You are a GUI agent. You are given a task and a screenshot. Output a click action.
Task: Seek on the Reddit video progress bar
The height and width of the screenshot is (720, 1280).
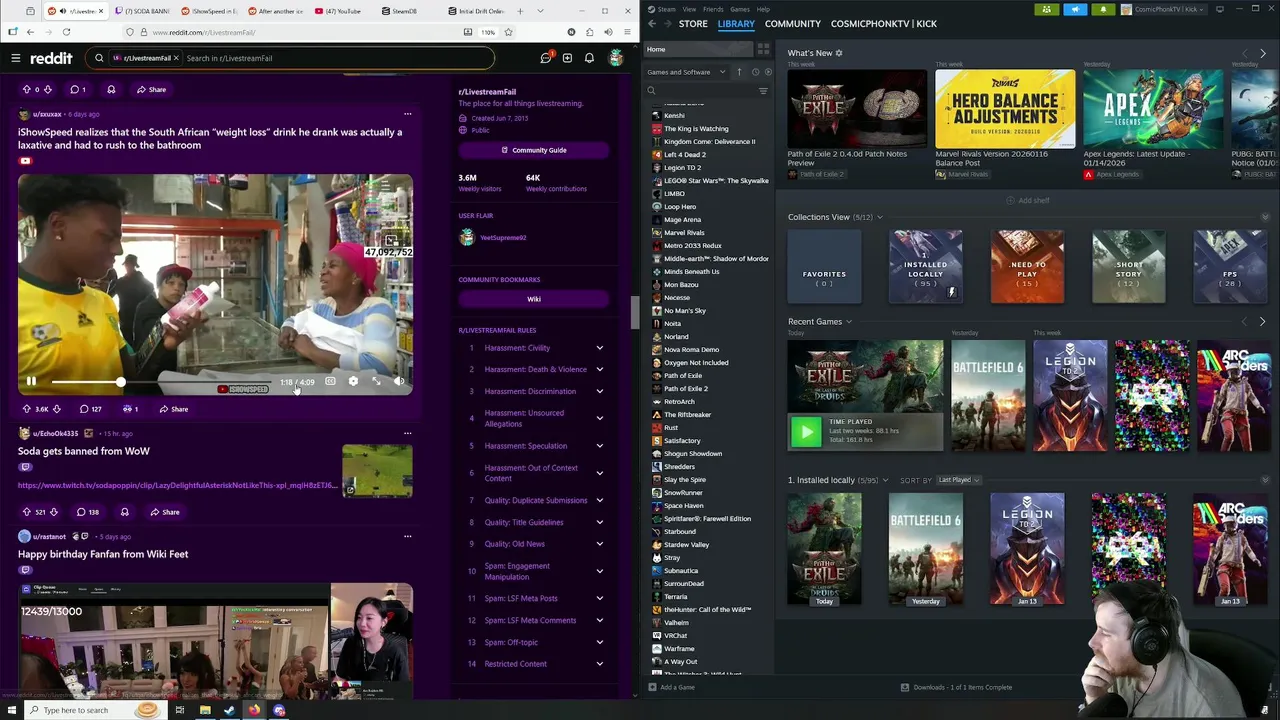[160, 382]
